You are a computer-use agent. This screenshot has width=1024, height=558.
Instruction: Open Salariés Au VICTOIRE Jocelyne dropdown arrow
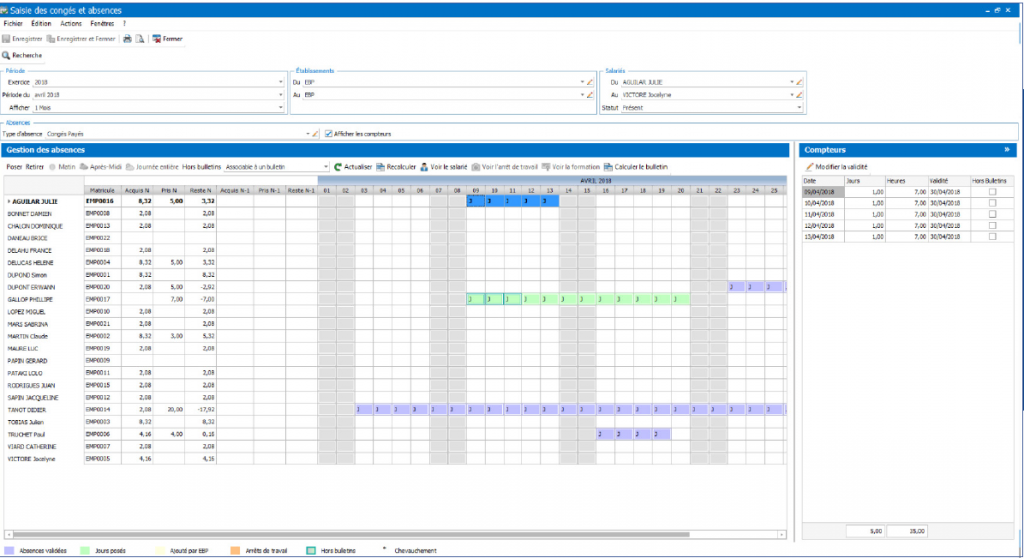click(x=792, y=95)
